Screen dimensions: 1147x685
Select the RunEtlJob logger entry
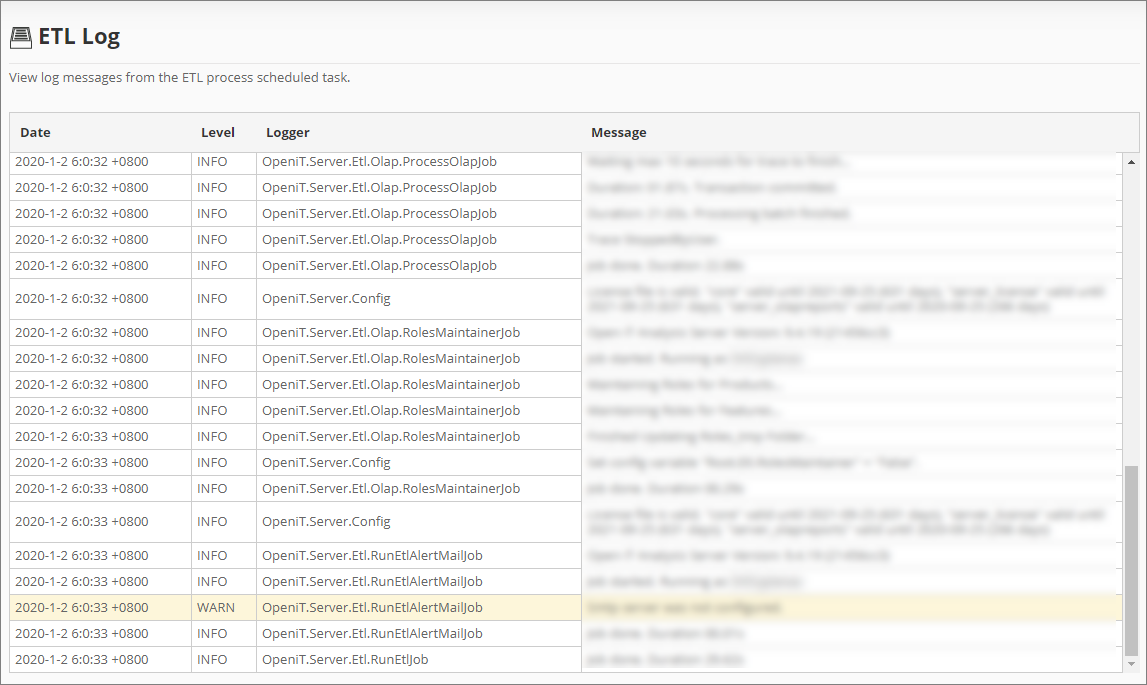coord(345,659)
